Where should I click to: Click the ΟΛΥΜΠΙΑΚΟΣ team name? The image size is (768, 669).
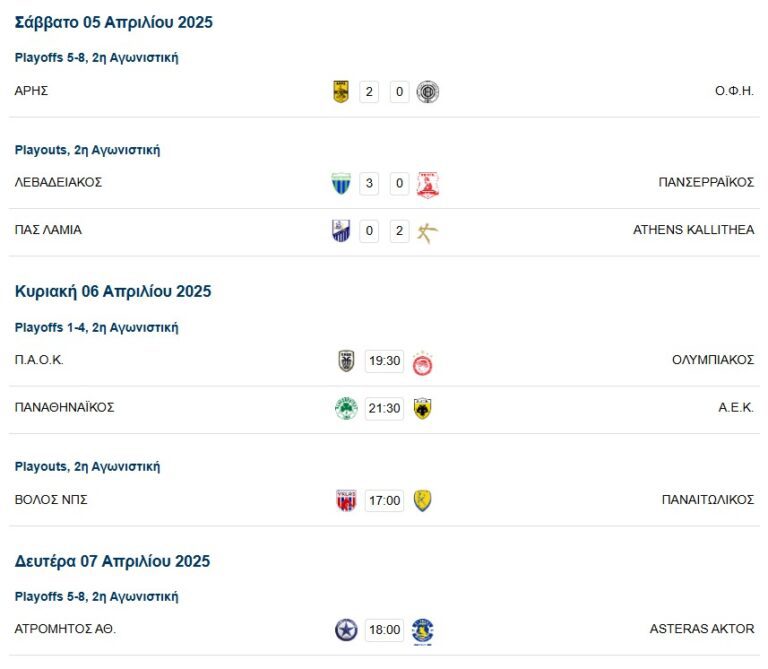712,360
